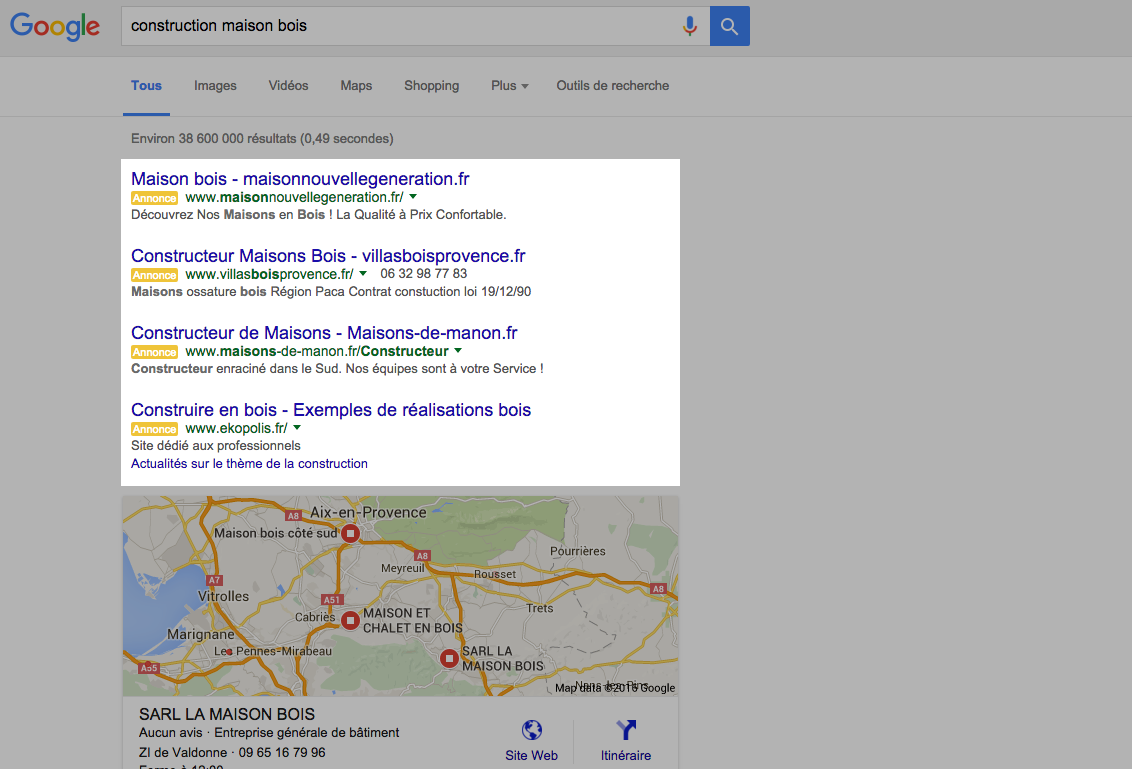Click the blue magnifier search button
This screenshot has width=1132, height=769.
click(729, 26)
